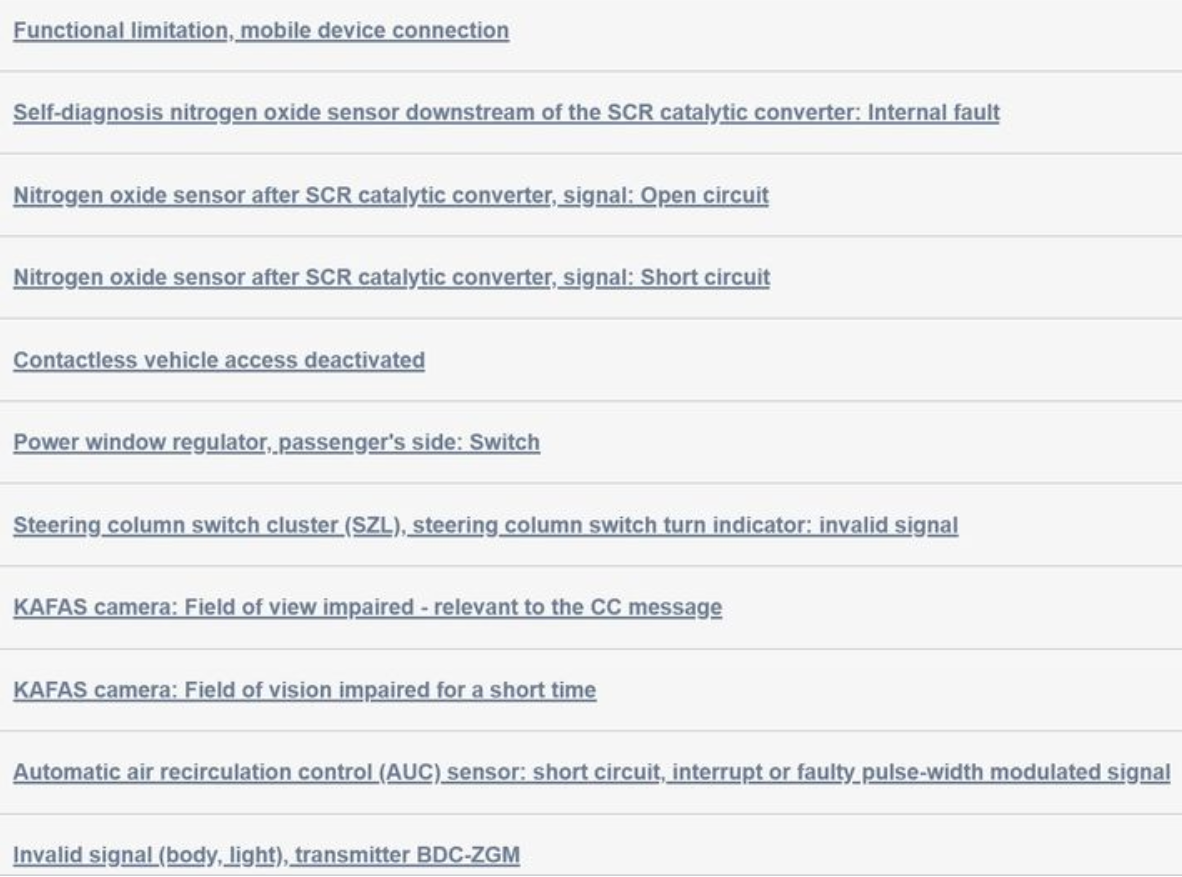Select the list row for mobile device connection fault
The width and height of the screenshot is (1182, 877).
pyautogui.click(x=591, y=35)
